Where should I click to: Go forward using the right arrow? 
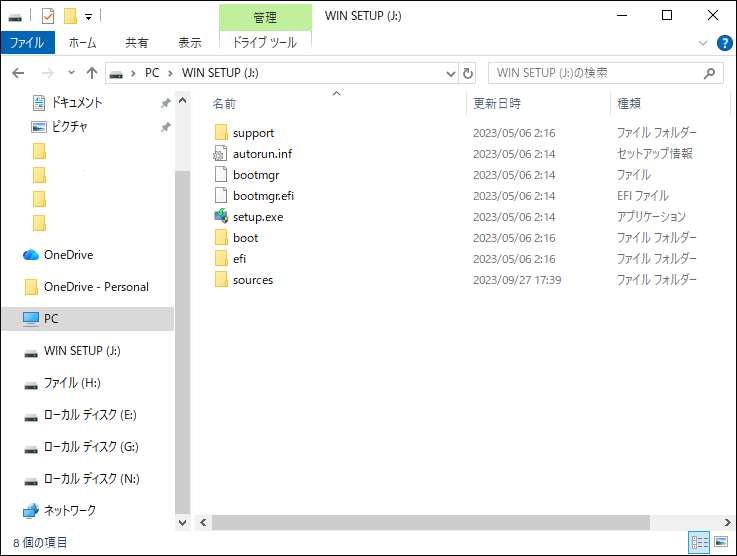47,73
